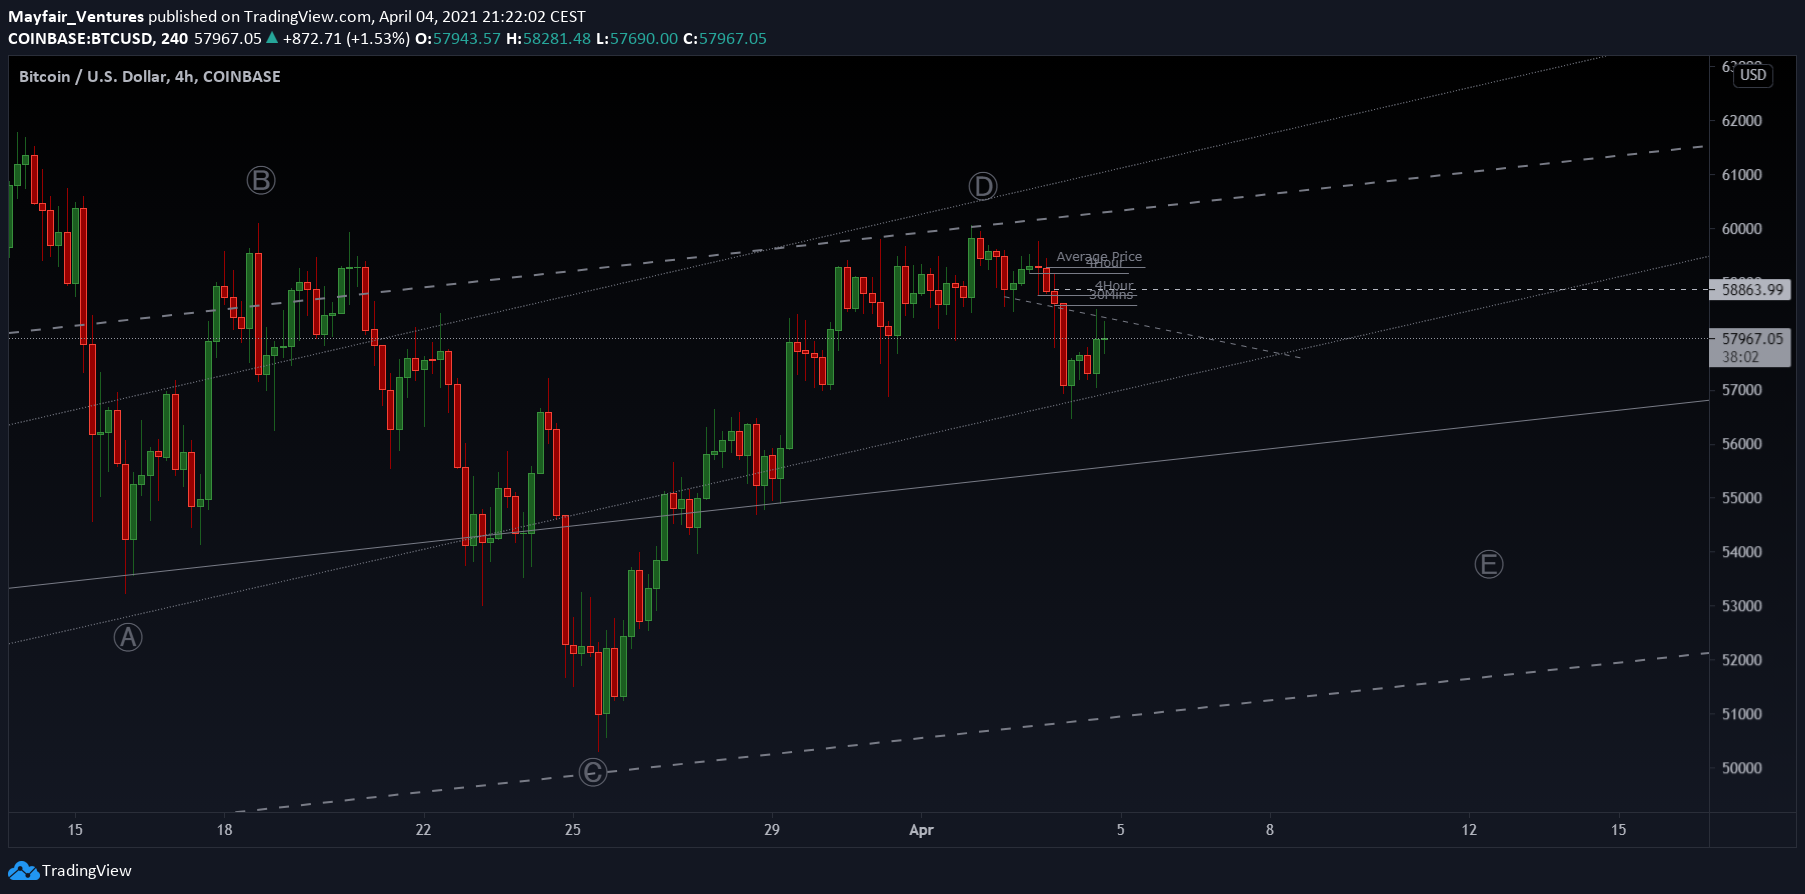Click the 51000 price axis label
The image size is (1805, 894).
point(1742,714)
